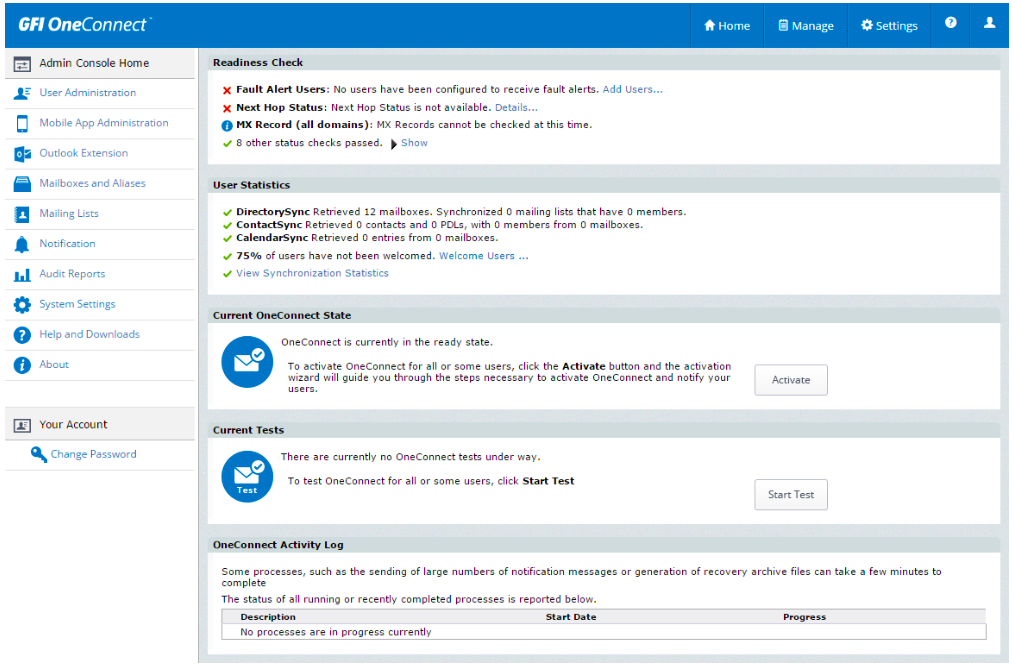Click the Mailboxes and Aliases icon
The image size is (1013, 668).
(x=22, y=184)
